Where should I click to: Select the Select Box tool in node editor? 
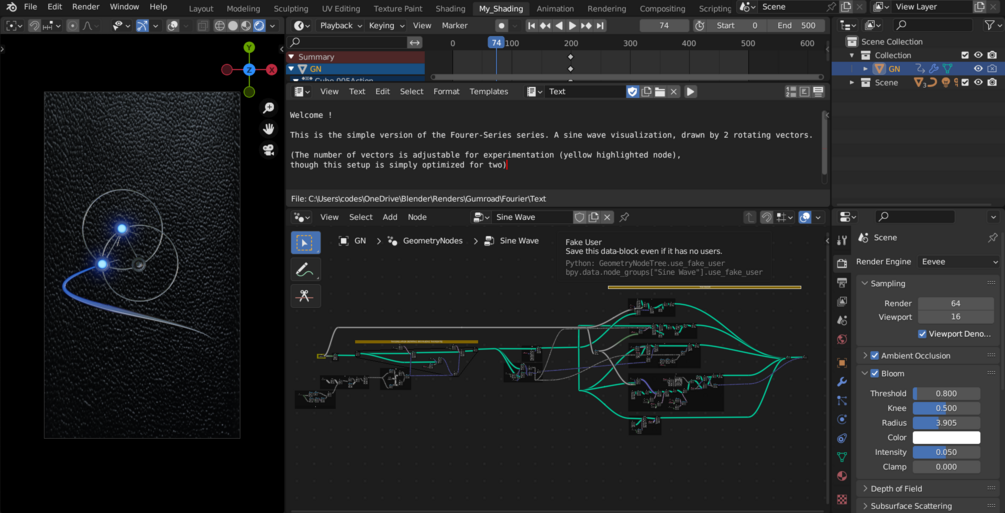[306, 242]
